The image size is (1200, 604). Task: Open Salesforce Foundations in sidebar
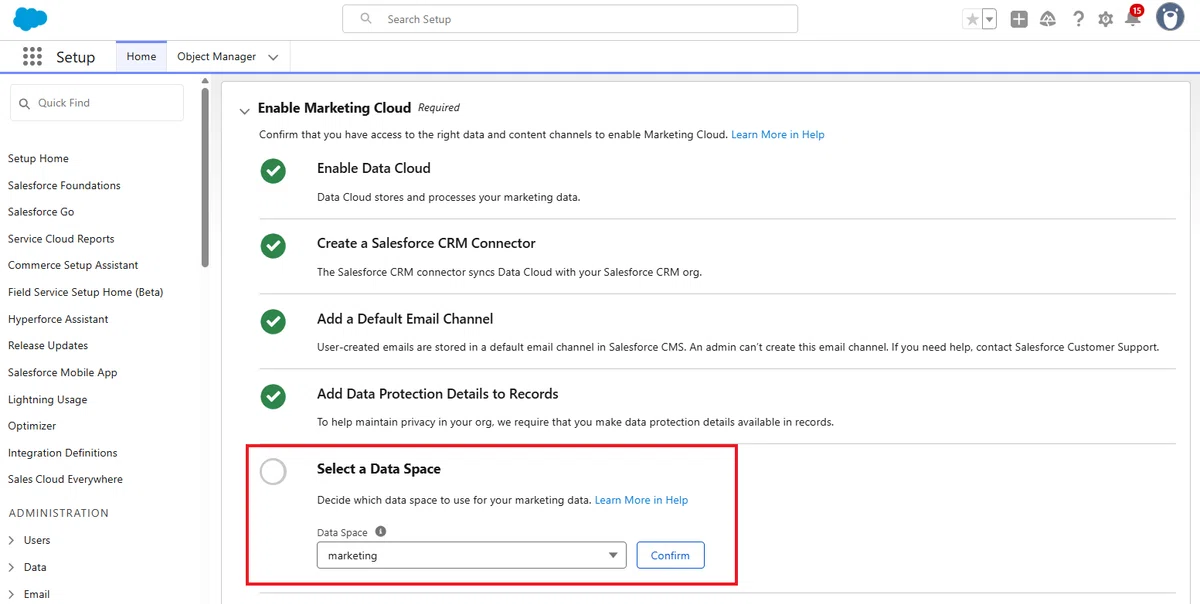pos(64,185)
